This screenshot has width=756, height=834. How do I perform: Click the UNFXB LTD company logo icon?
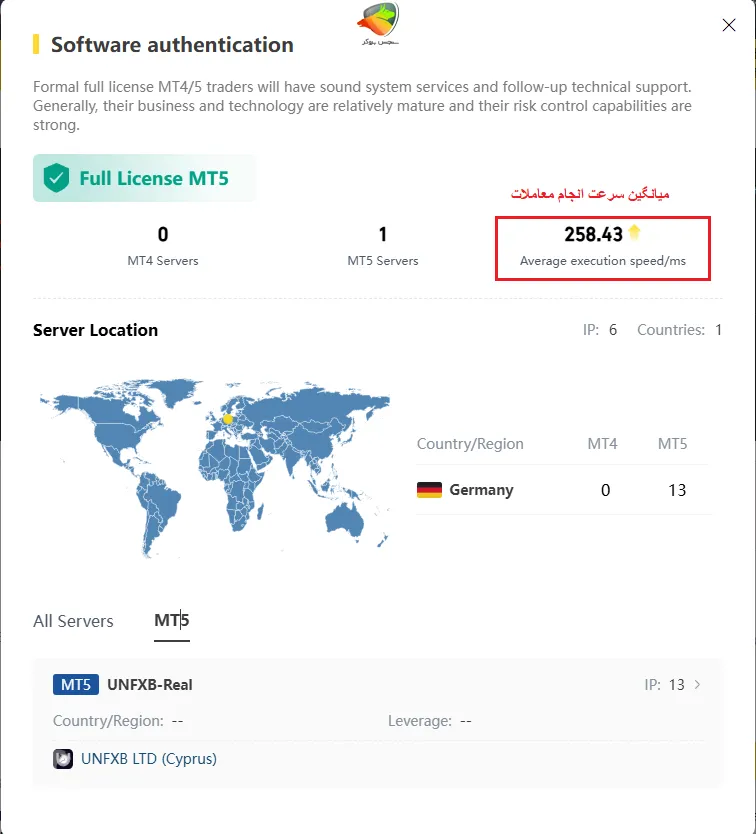[x=63, y=758]
